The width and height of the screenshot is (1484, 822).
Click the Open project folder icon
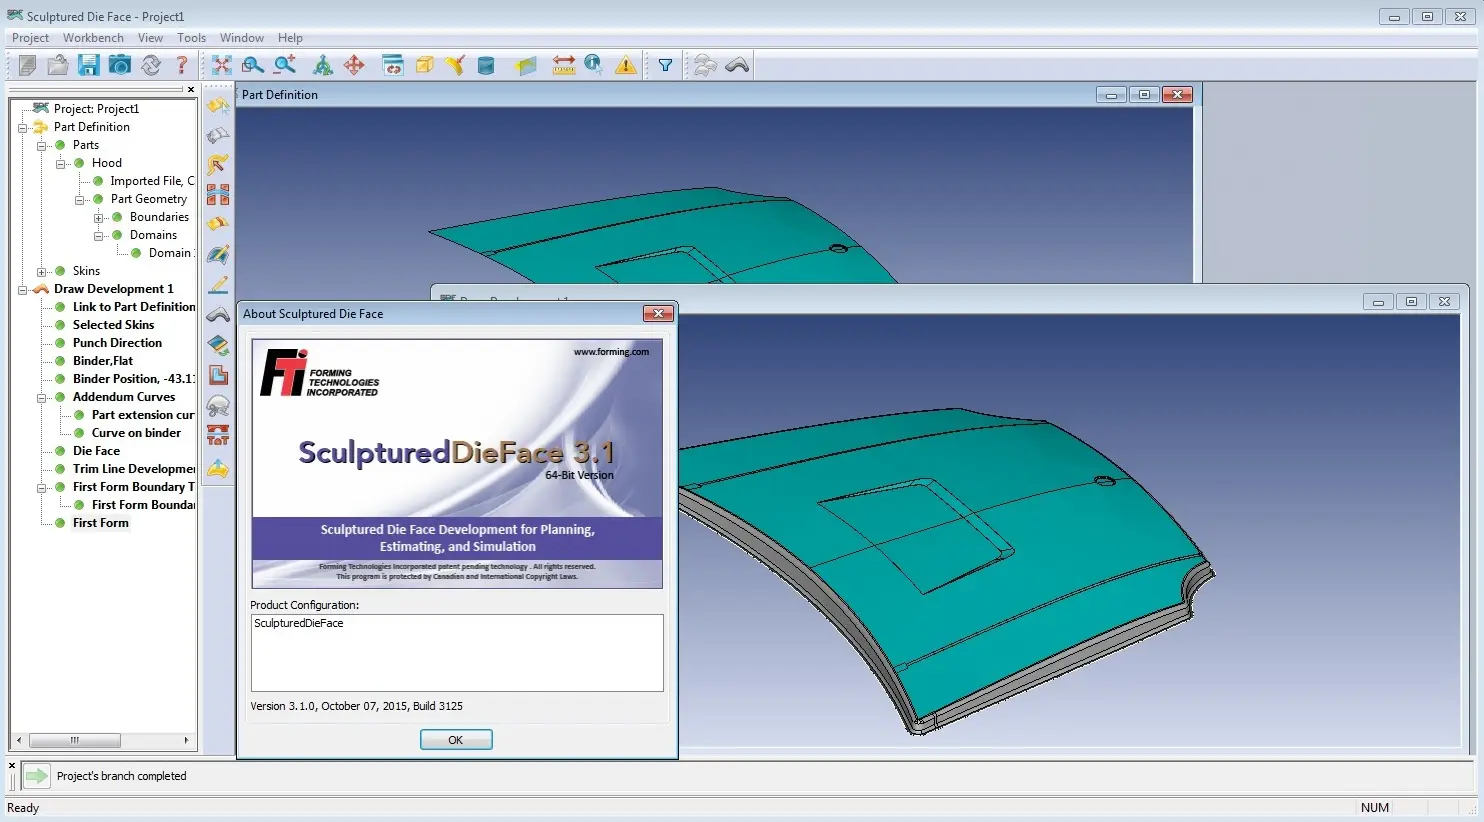58,65
